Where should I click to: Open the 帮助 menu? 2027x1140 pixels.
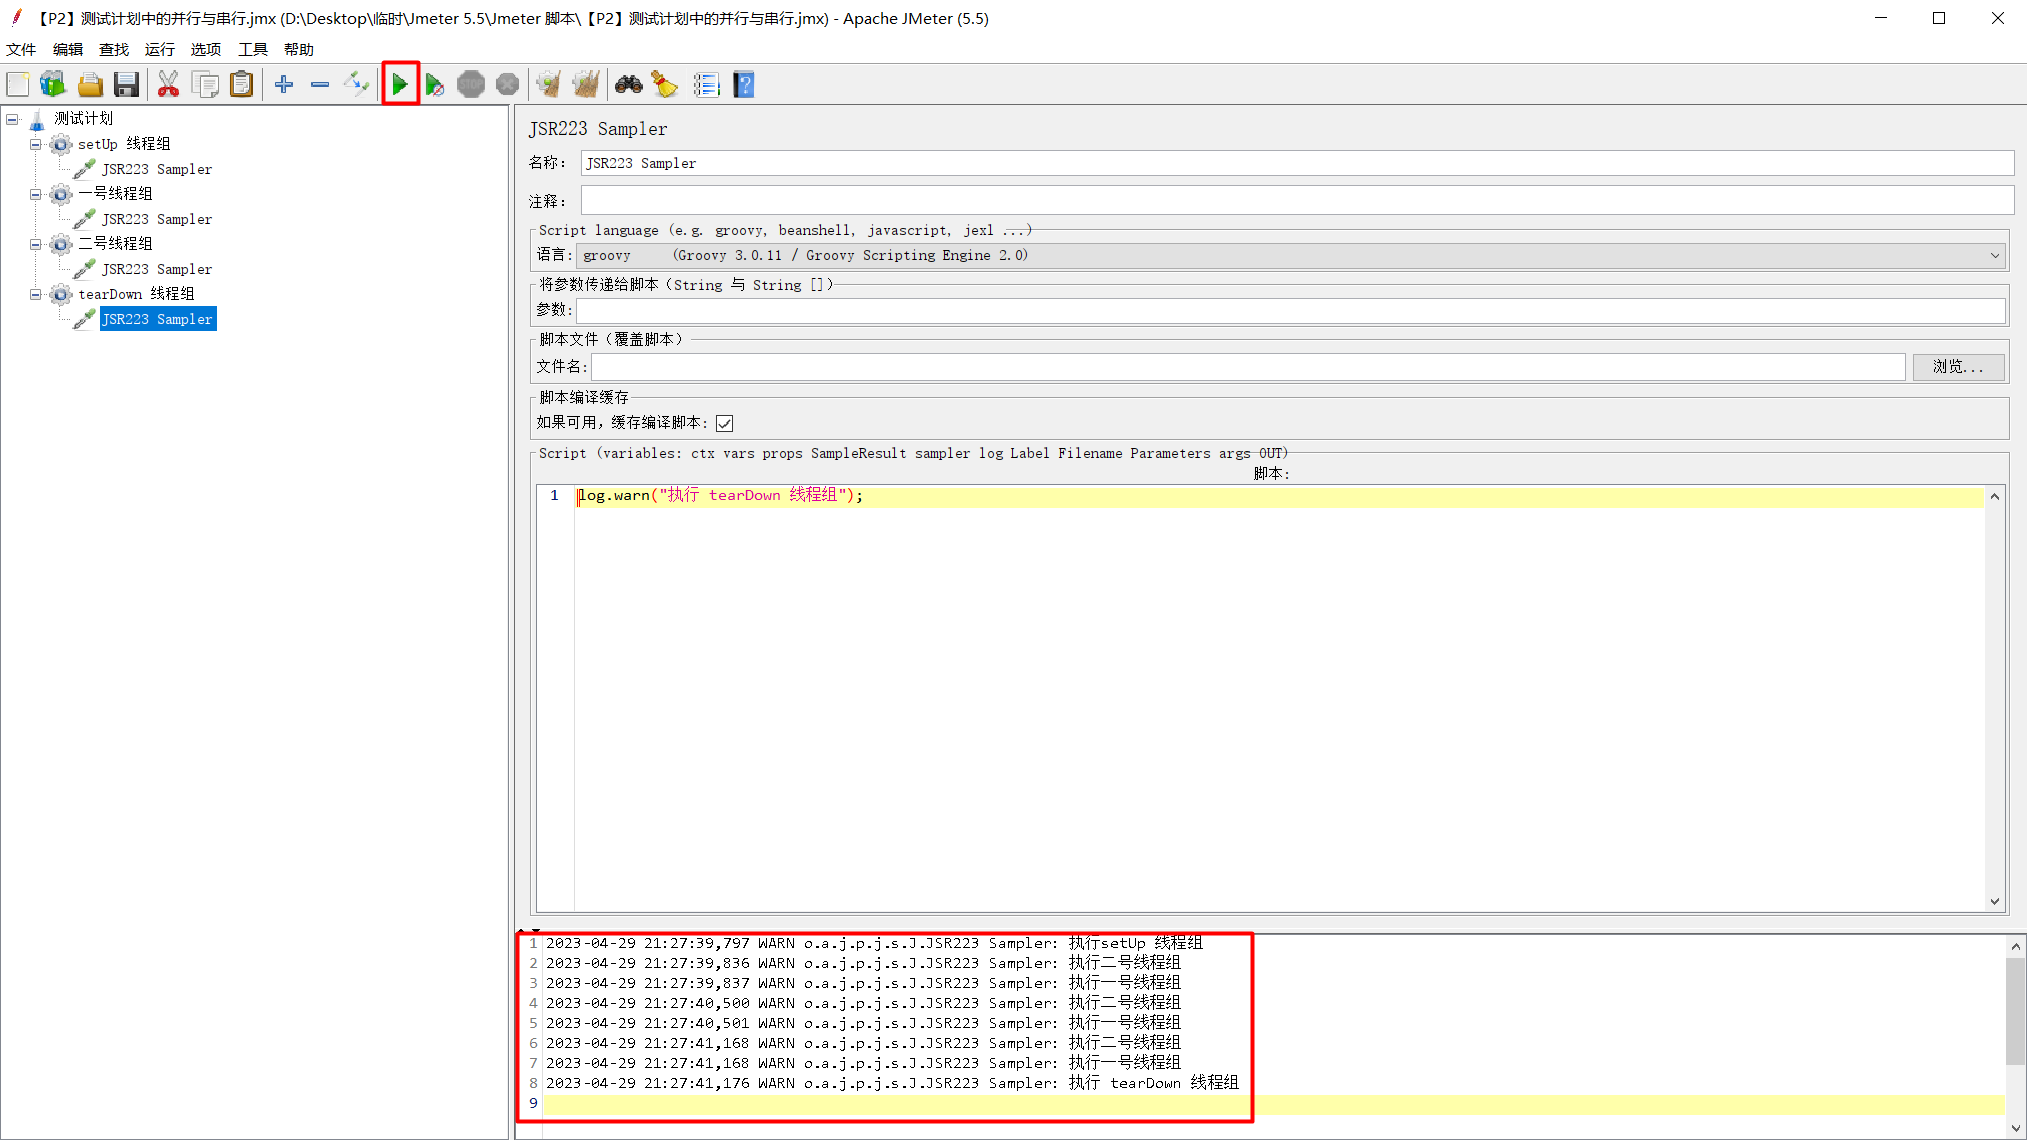click(x=299, y=49)
